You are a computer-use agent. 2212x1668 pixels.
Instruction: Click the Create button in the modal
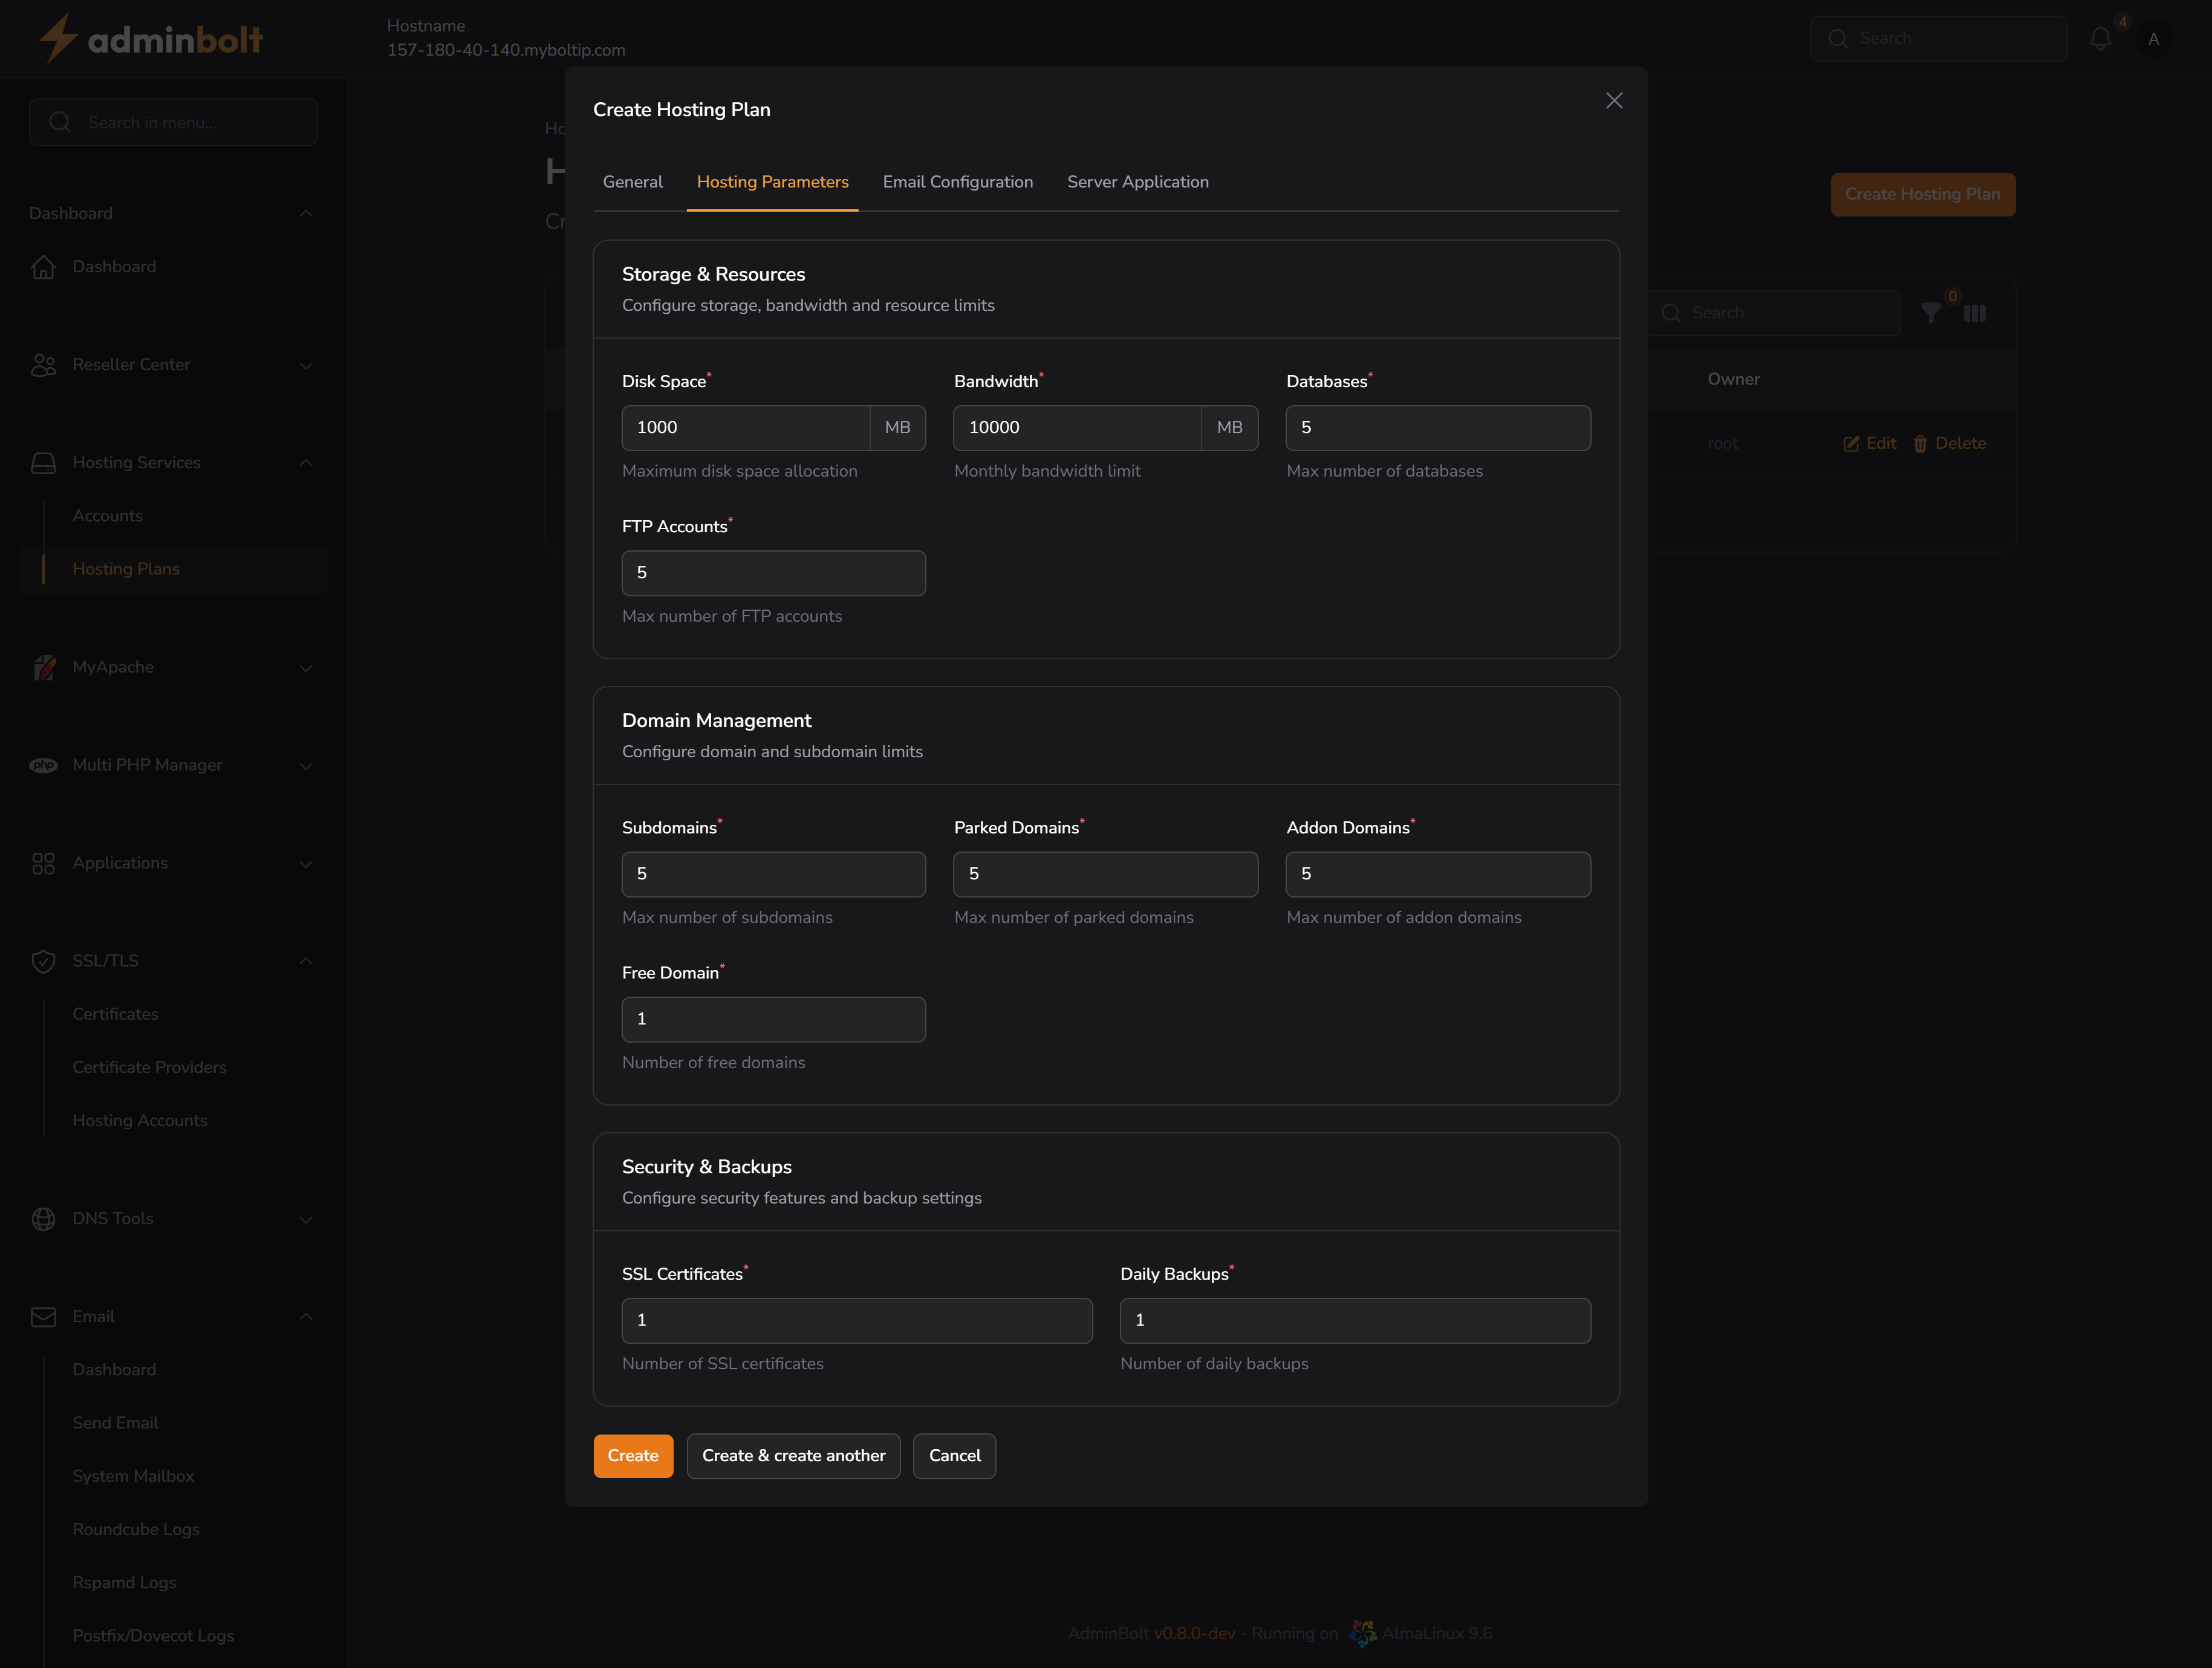pyautogui.click(x=633, y=1455)
